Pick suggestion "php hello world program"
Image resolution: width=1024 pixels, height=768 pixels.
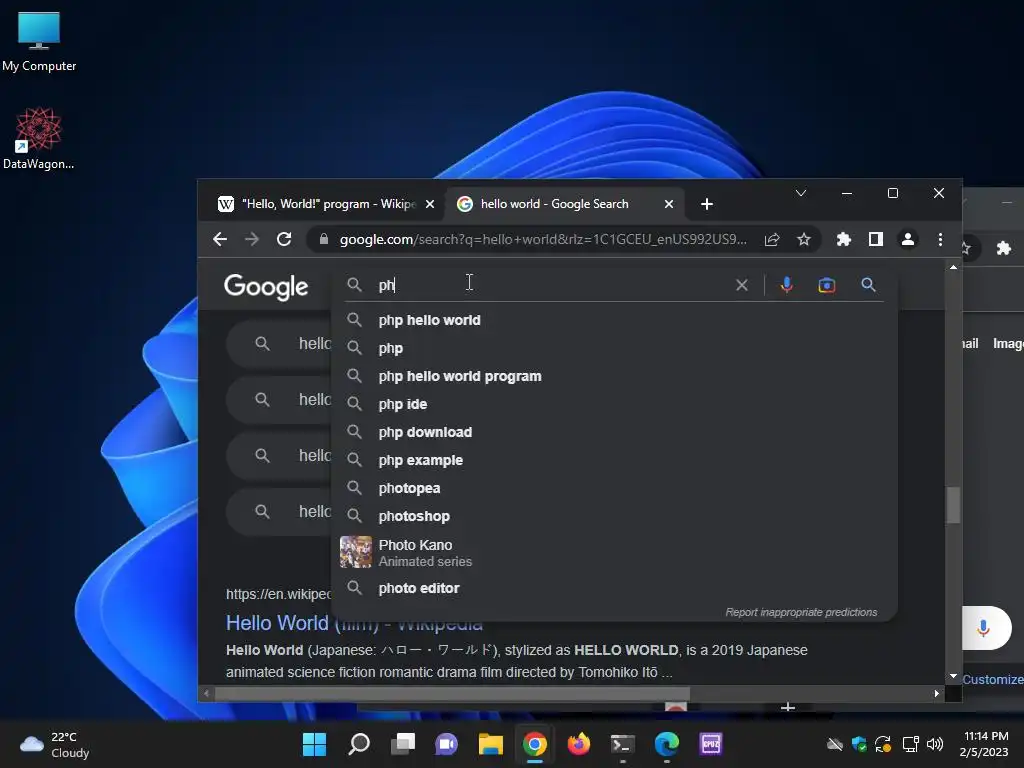(614, 376)
